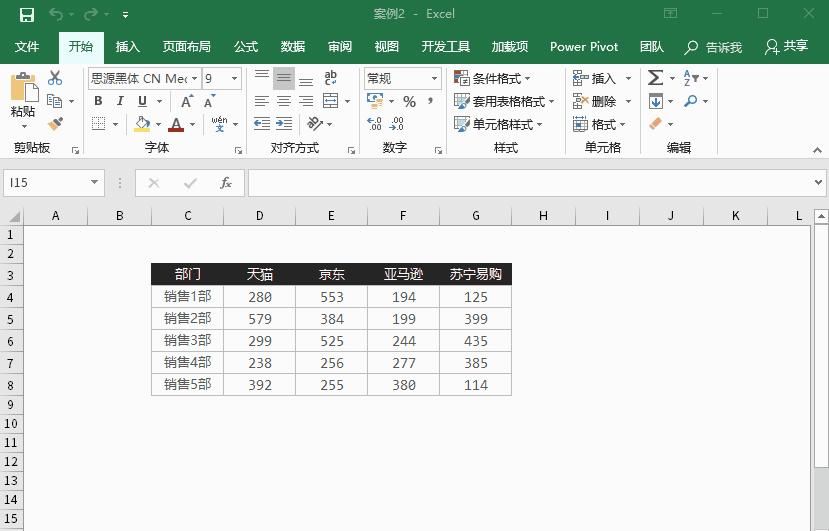Copy selection using the copy icon

click(54, 100)
